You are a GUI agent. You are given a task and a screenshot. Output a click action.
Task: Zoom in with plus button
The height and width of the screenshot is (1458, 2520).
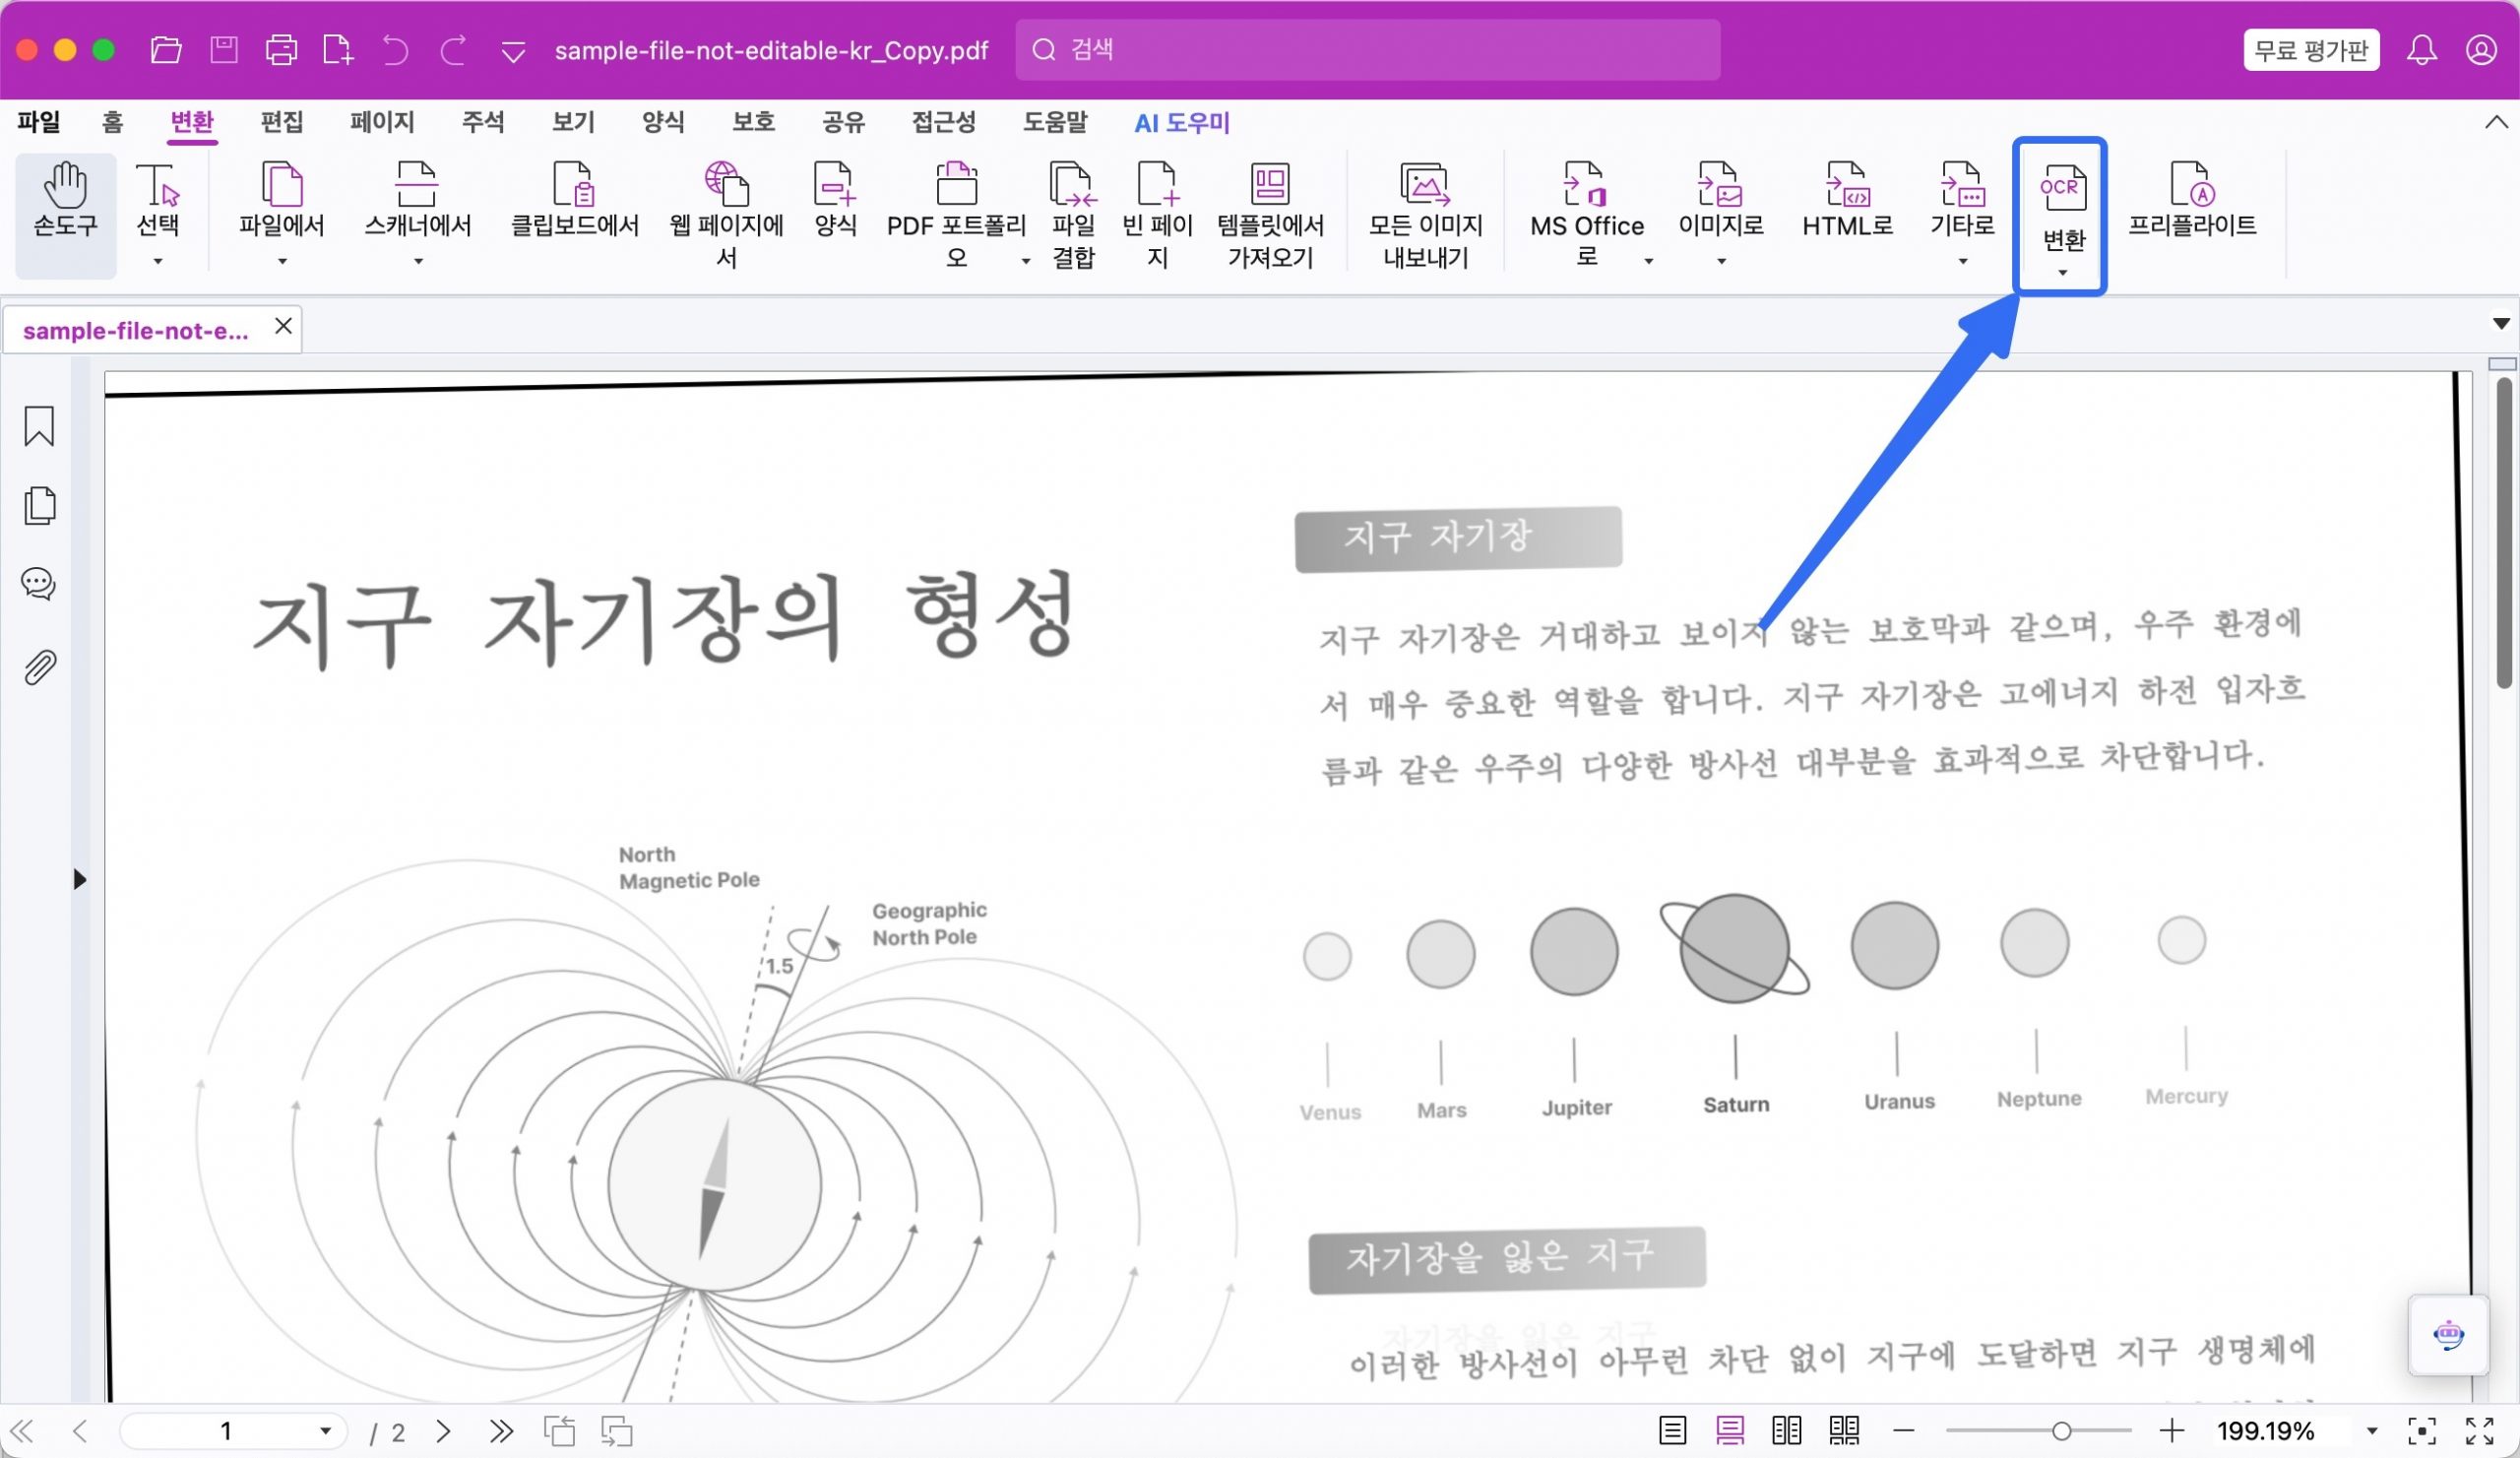coord(2171,1431)
